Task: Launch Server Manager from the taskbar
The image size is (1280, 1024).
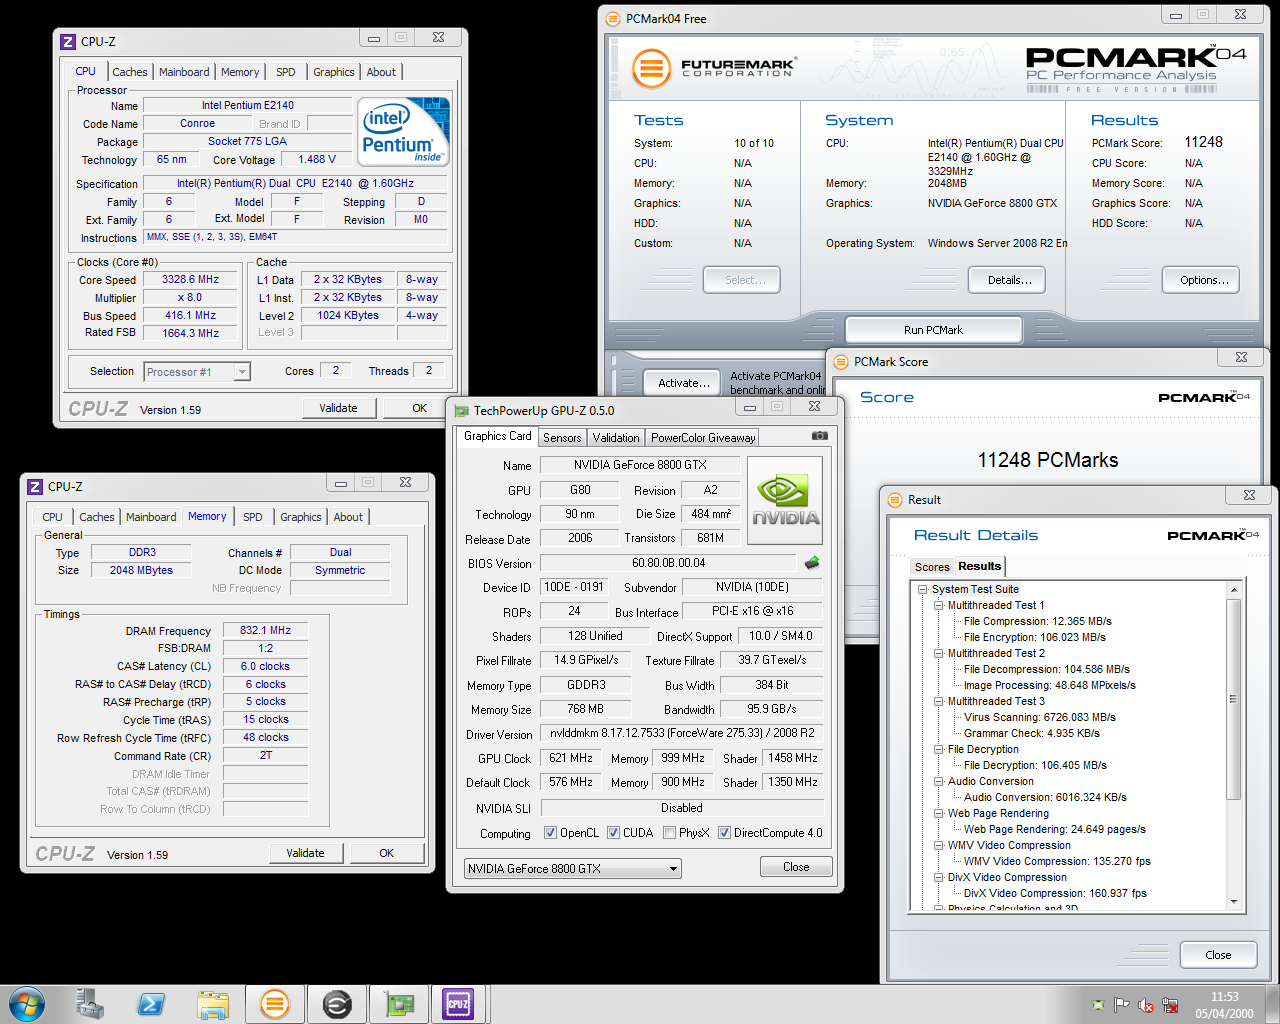Action: pyautogui.click(x=90, y=1004)
